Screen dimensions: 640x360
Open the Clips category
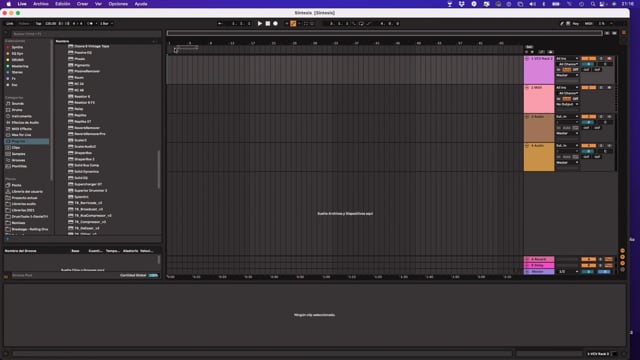(x=16, y=148)
